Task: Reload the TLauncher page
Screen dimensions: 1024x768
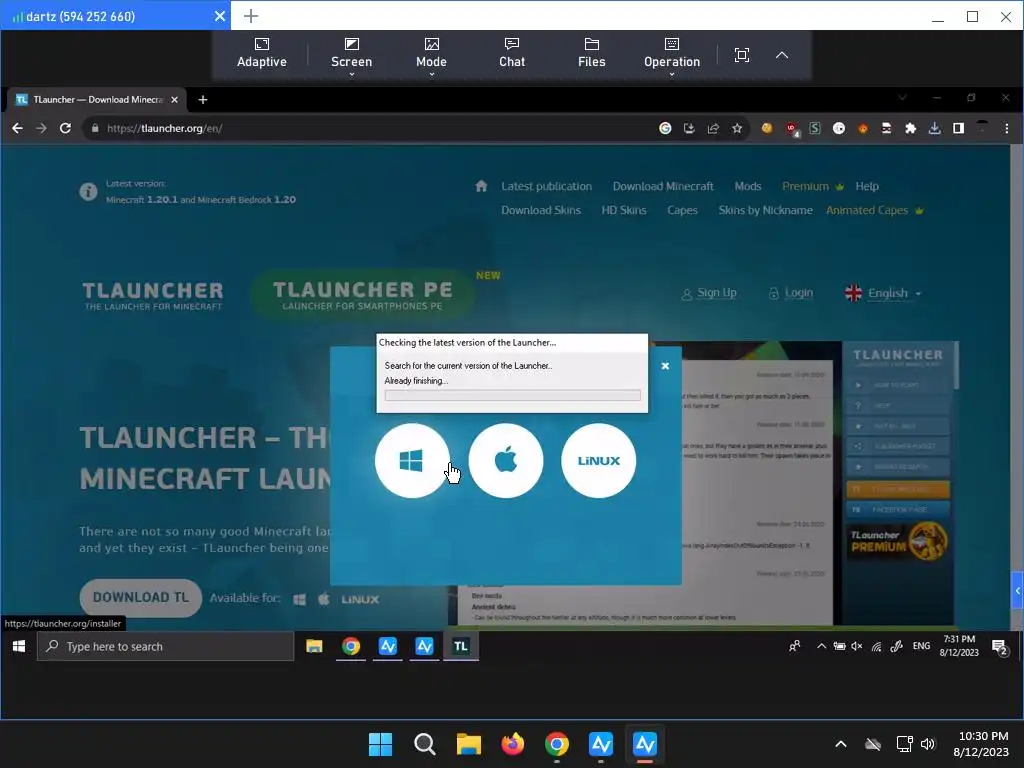Action: click(65, 128)
